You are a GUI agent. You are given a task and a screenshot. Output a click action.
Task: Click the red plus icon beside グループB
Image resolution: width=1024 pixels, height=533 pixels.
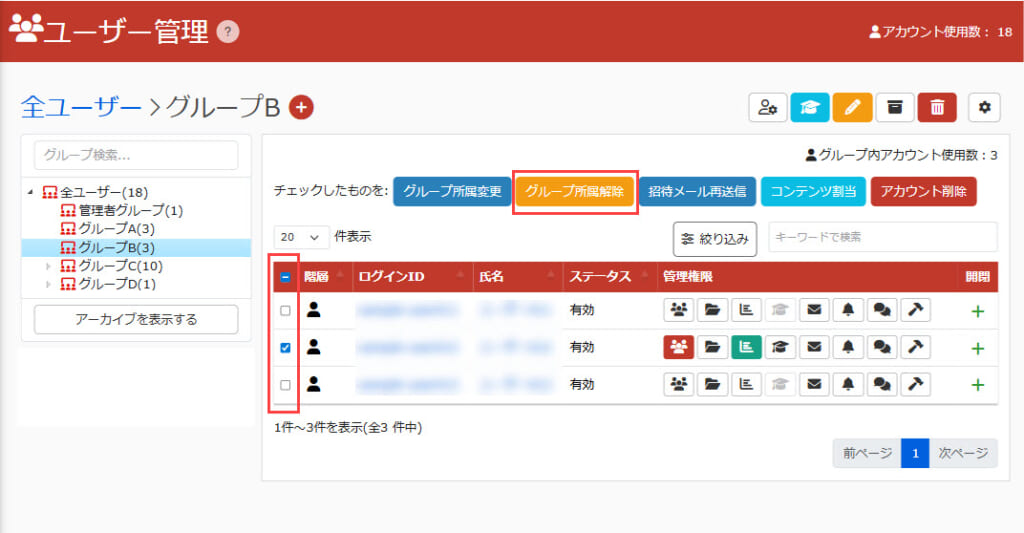coord(301,107)
